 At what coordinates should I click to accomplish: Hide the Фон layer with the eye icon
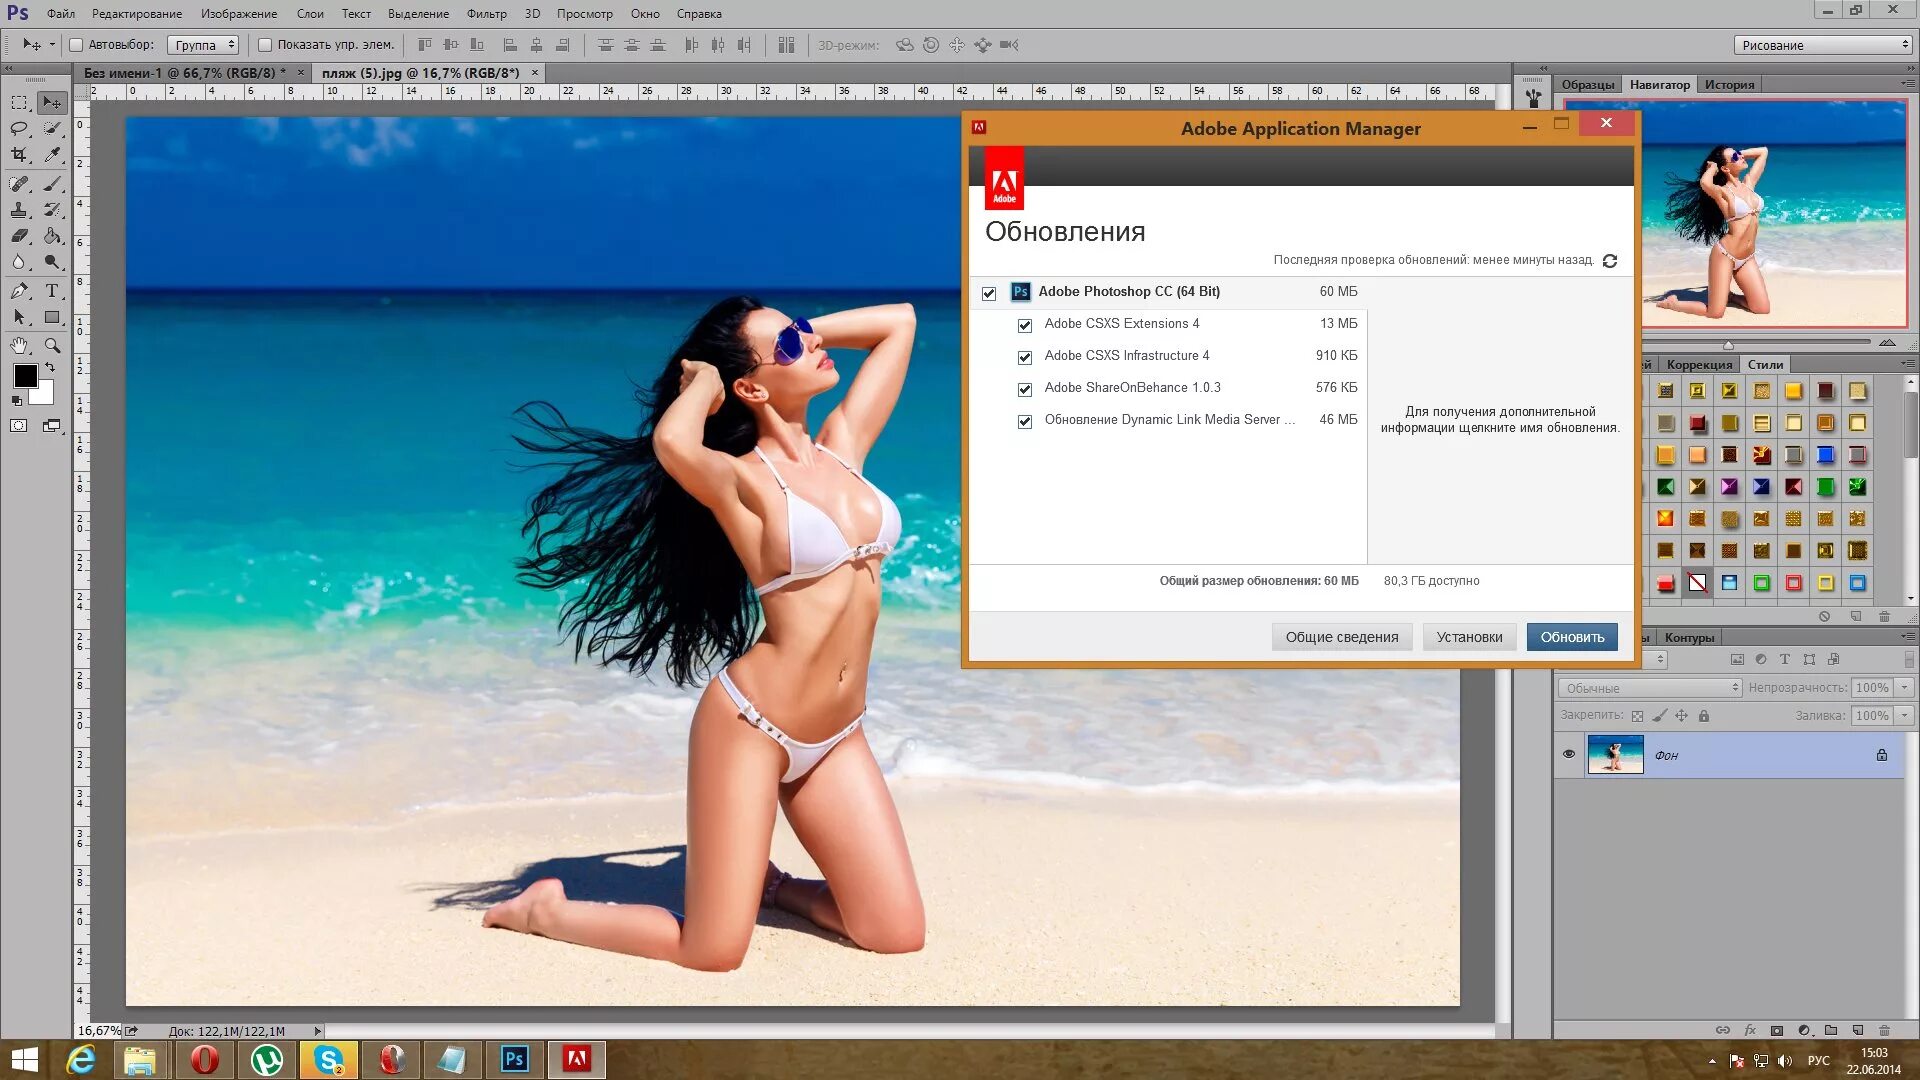[1568, 754]
